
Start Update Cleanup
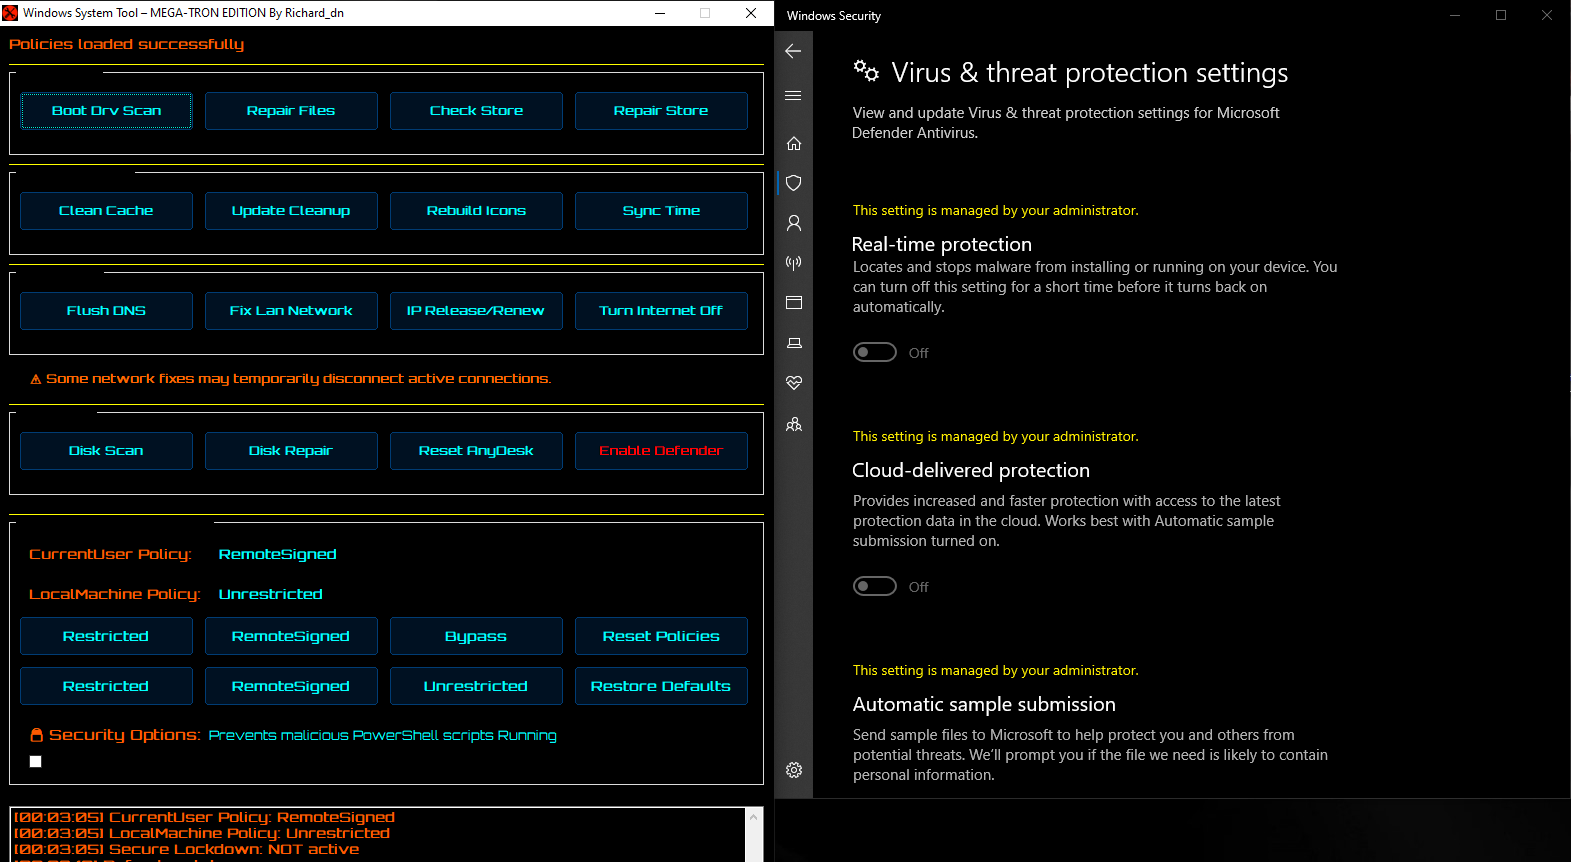(291, 211)
